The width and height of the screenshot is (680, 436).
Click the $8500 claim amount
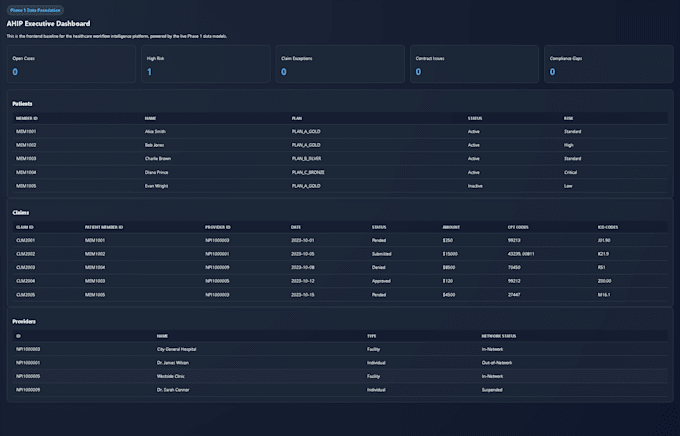point(448,268)
